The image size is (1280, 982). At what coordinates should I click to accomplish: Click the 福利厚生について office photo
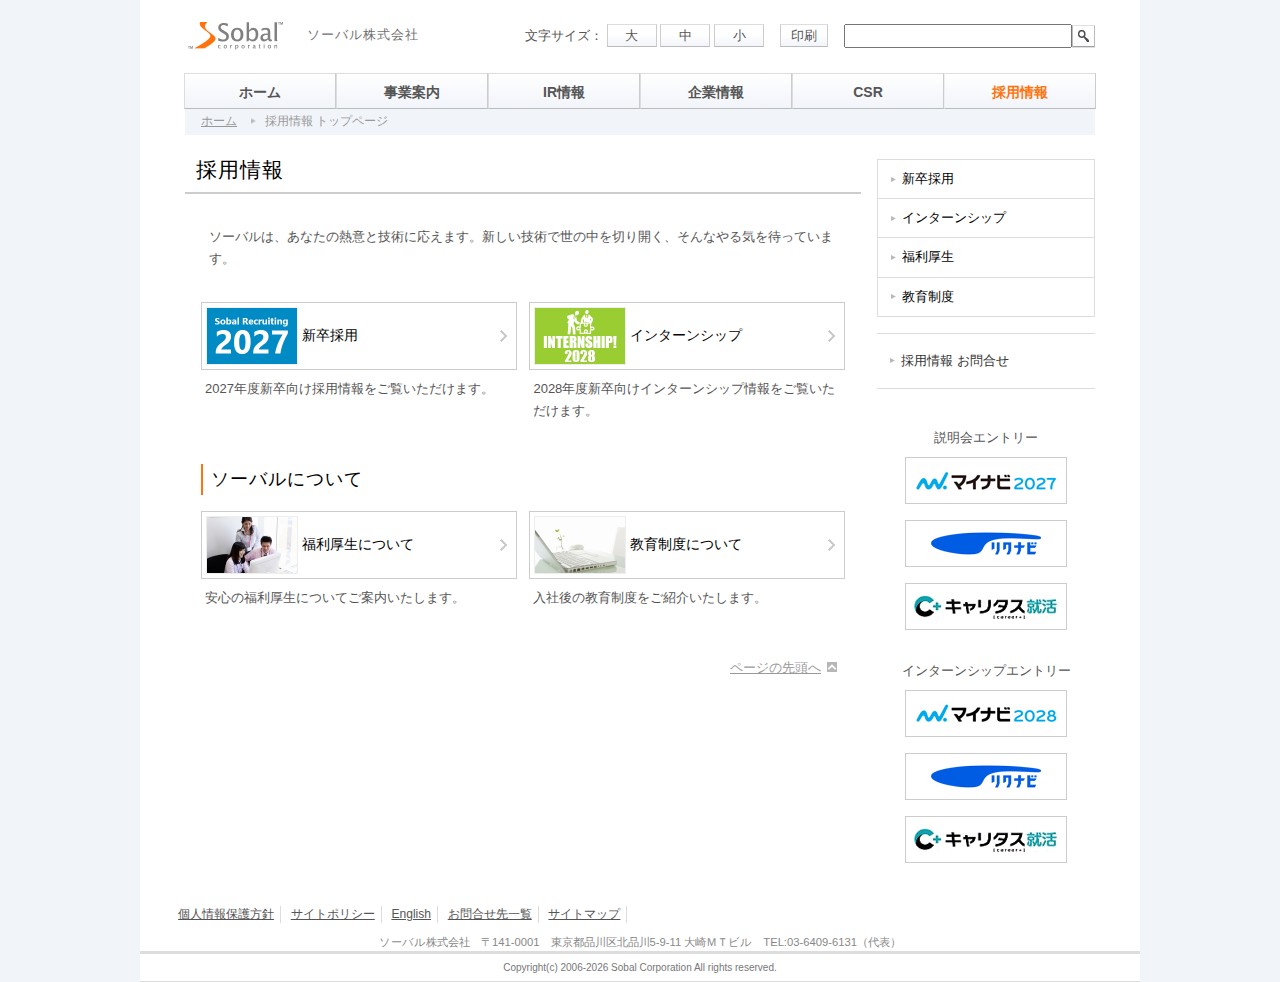252,545
